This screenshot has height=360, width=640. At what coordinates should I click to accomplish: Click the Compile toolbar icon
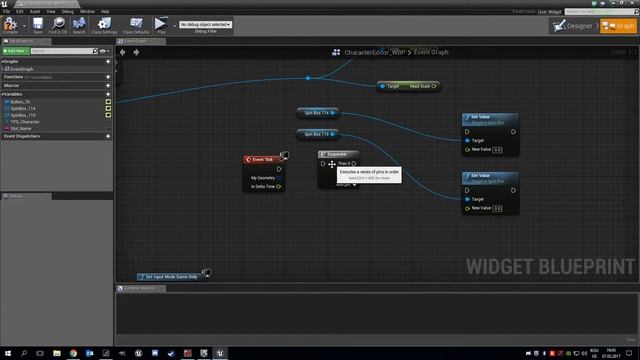pos(10,25)
